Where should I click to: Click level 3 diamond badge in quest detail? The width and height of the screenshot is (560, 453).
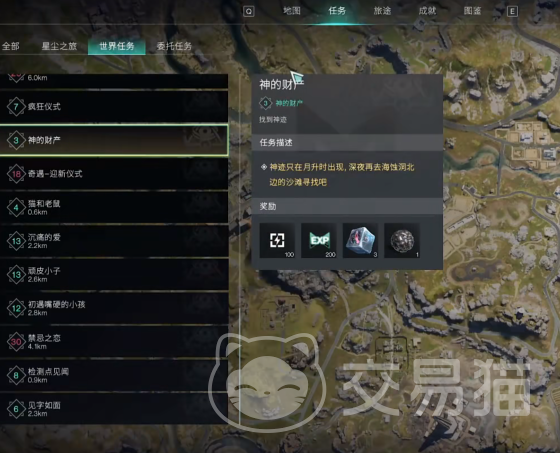tap(265, 104)
